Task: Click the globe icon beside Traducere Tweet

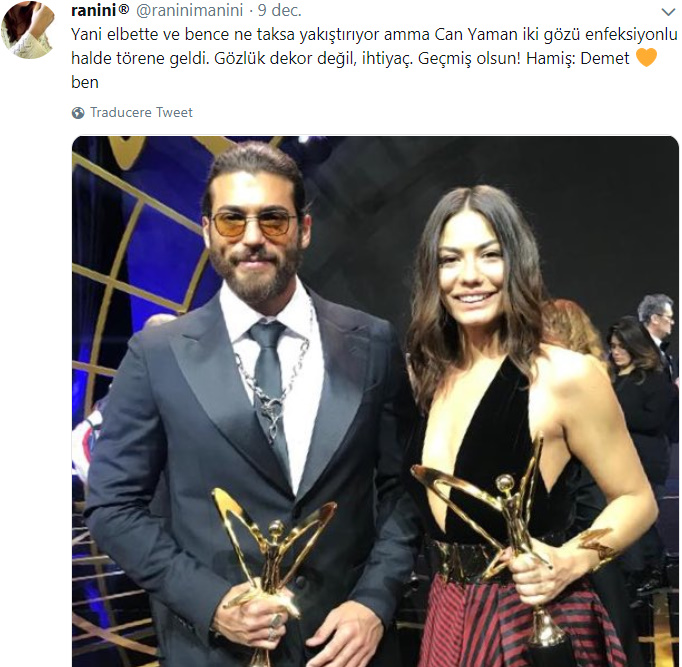Action: [78, 113]
